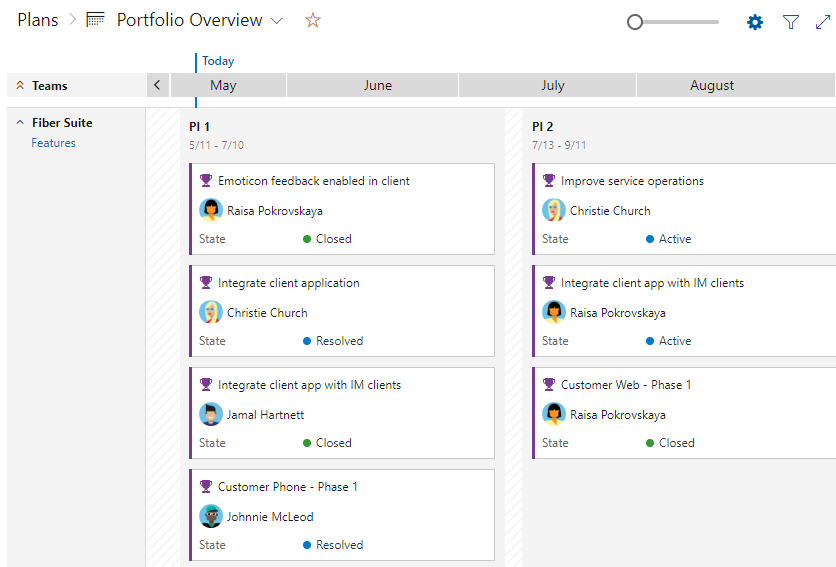This screenshot has width=836, height=567.
Task: Click the Jamal Hartnett name
Action: (x=266, y=414)
